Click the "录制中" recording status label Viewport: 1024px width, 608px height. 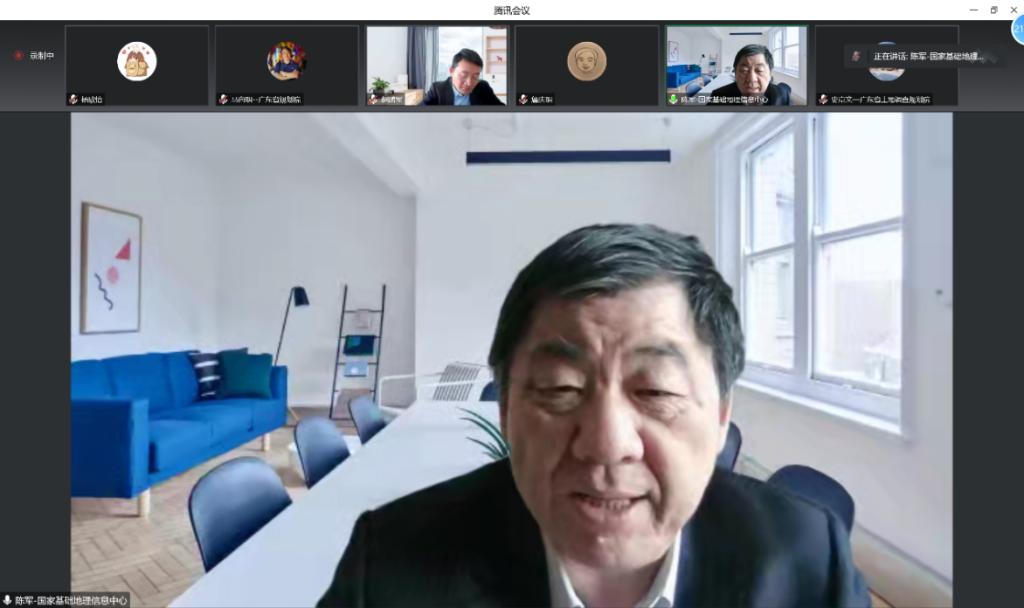(x=42, y=56)
